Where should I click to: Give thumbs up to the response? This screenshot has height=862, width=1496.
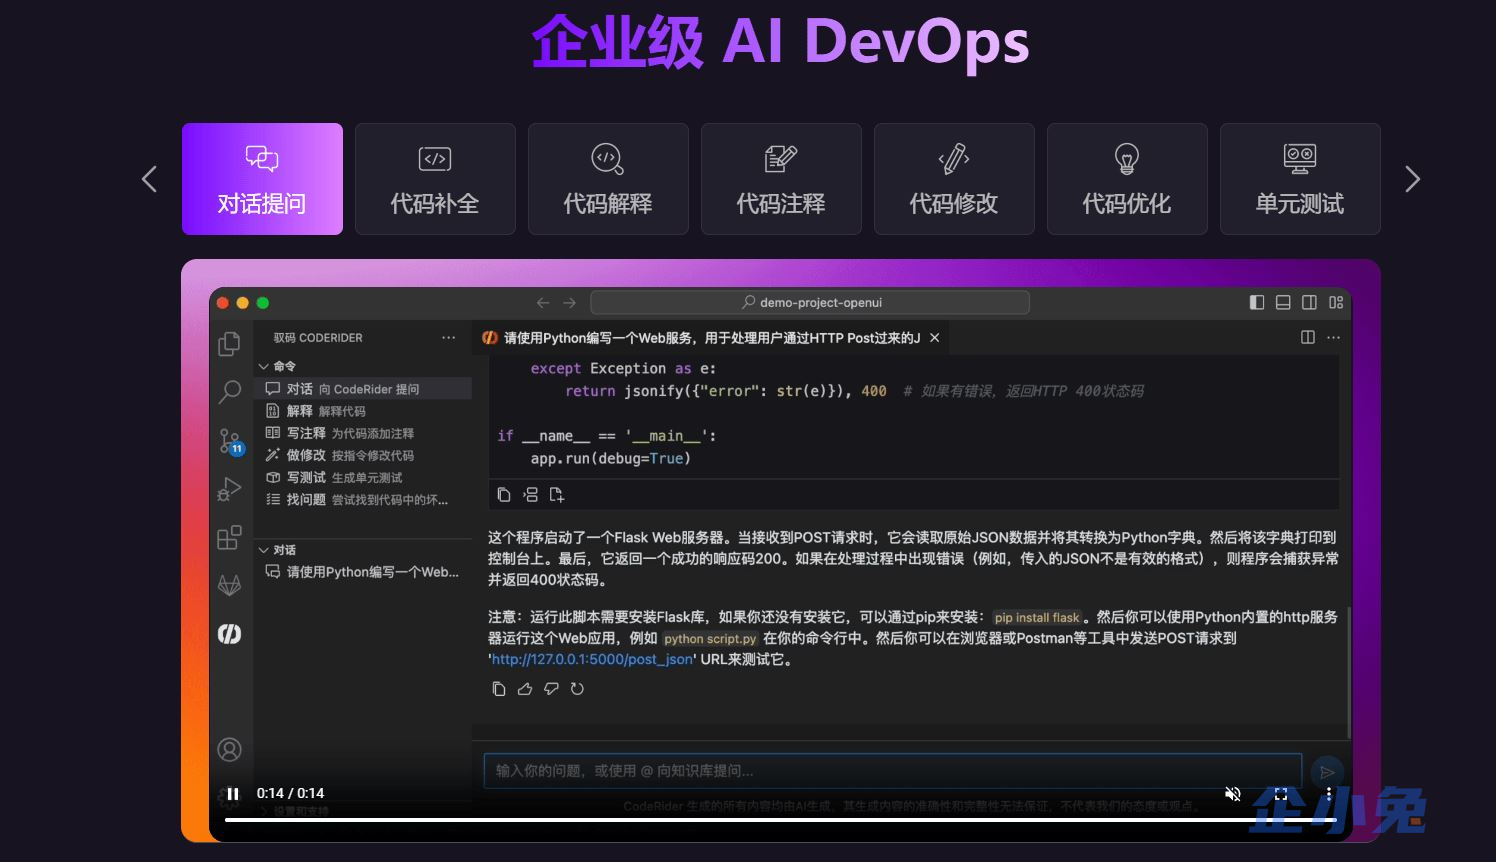coord(525,689)
